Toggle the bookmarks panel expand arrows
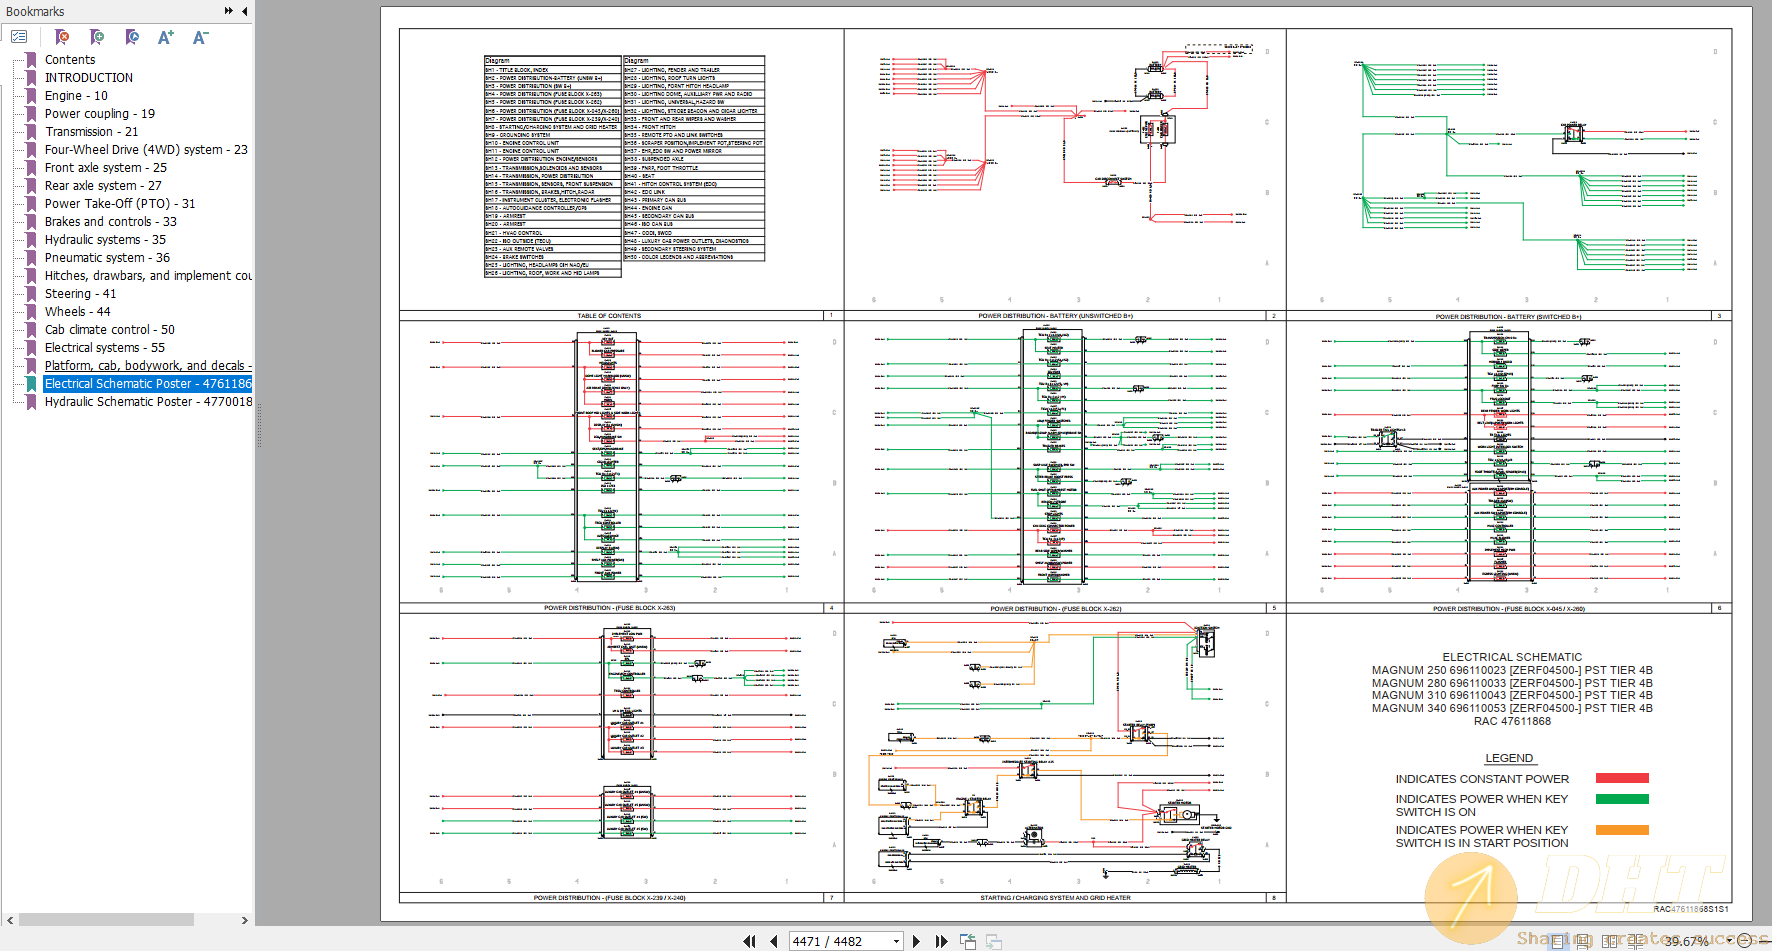The height and width of the screenshot is (951, 1772). (230, 11)
